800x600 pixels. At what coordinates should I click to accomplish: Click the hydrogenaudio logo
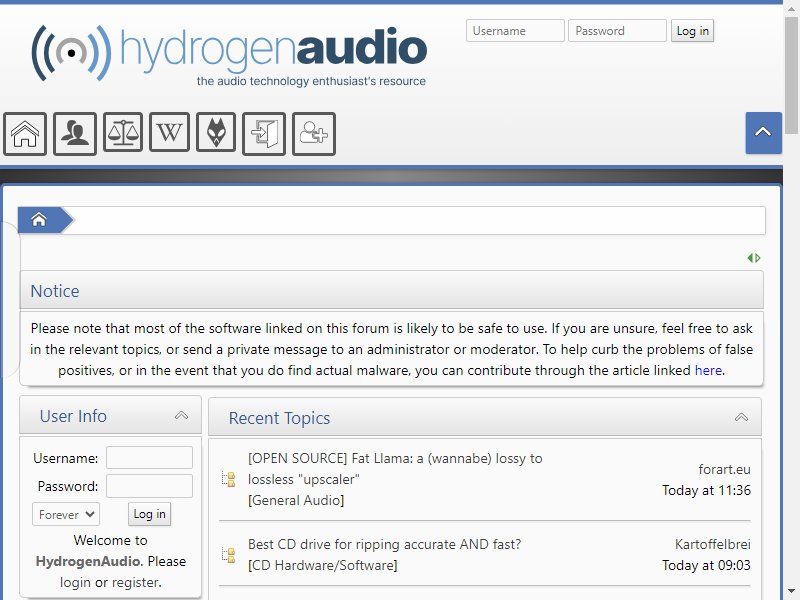click(229, 55)
